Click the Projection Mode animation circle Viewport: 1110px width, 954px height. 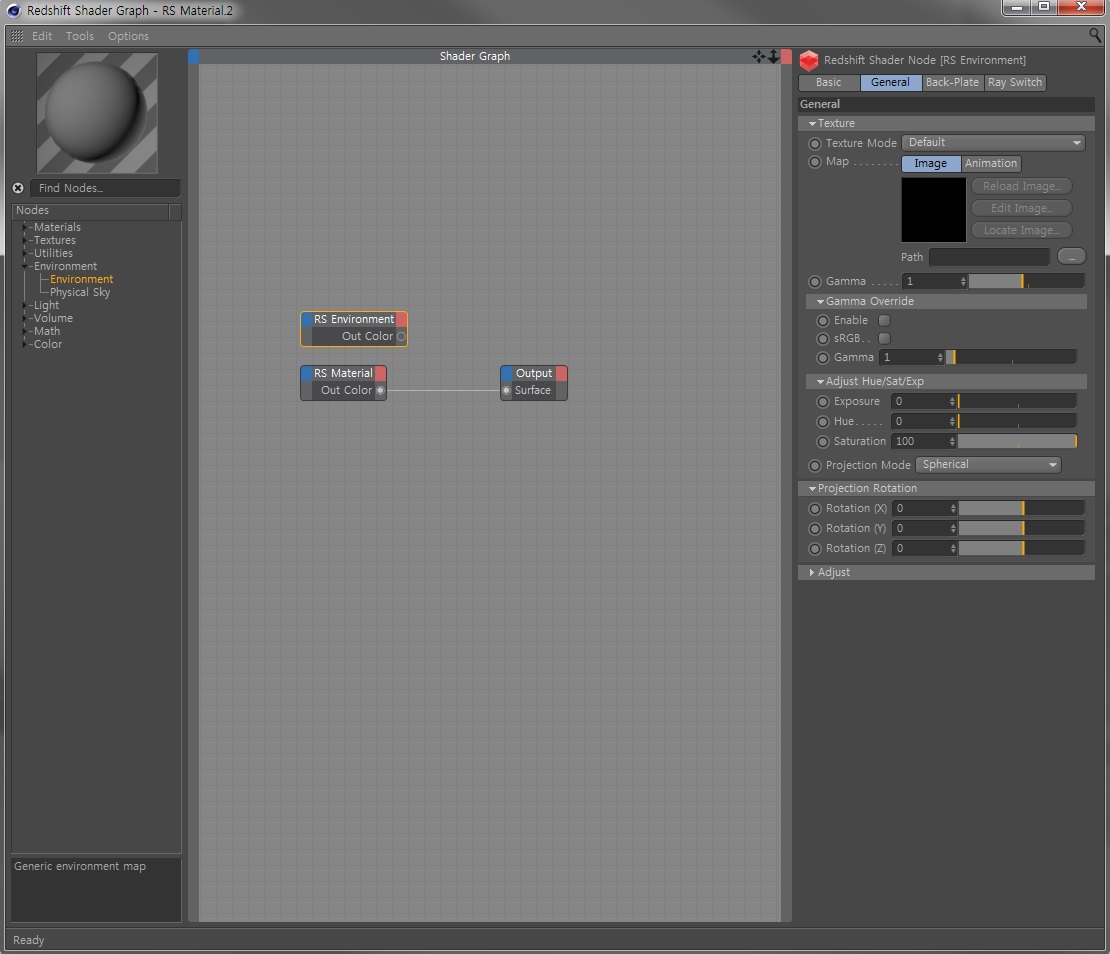pyautogui.click(x=815, y=466)
